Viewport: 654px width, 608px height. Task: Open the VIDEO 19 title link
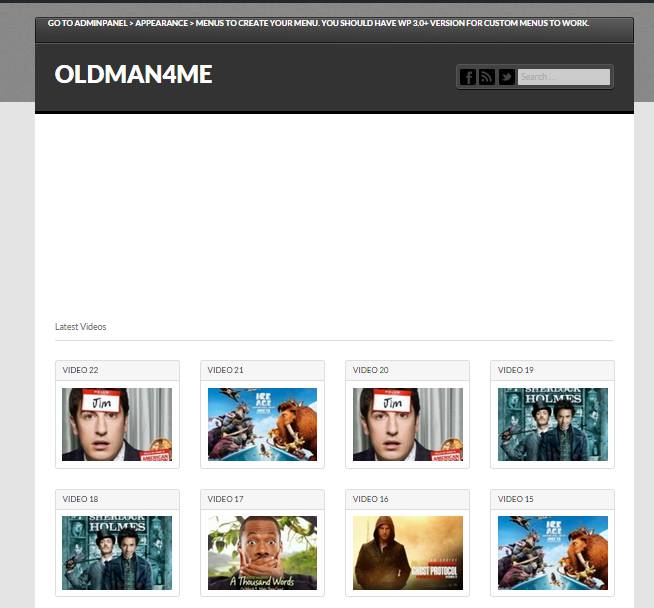click(516, 370)
